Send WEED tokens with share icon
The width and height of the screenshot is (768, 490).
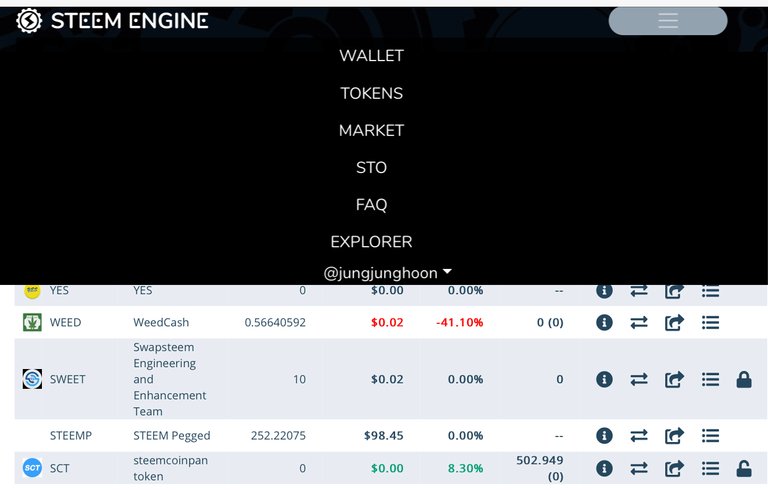[674, 322]
